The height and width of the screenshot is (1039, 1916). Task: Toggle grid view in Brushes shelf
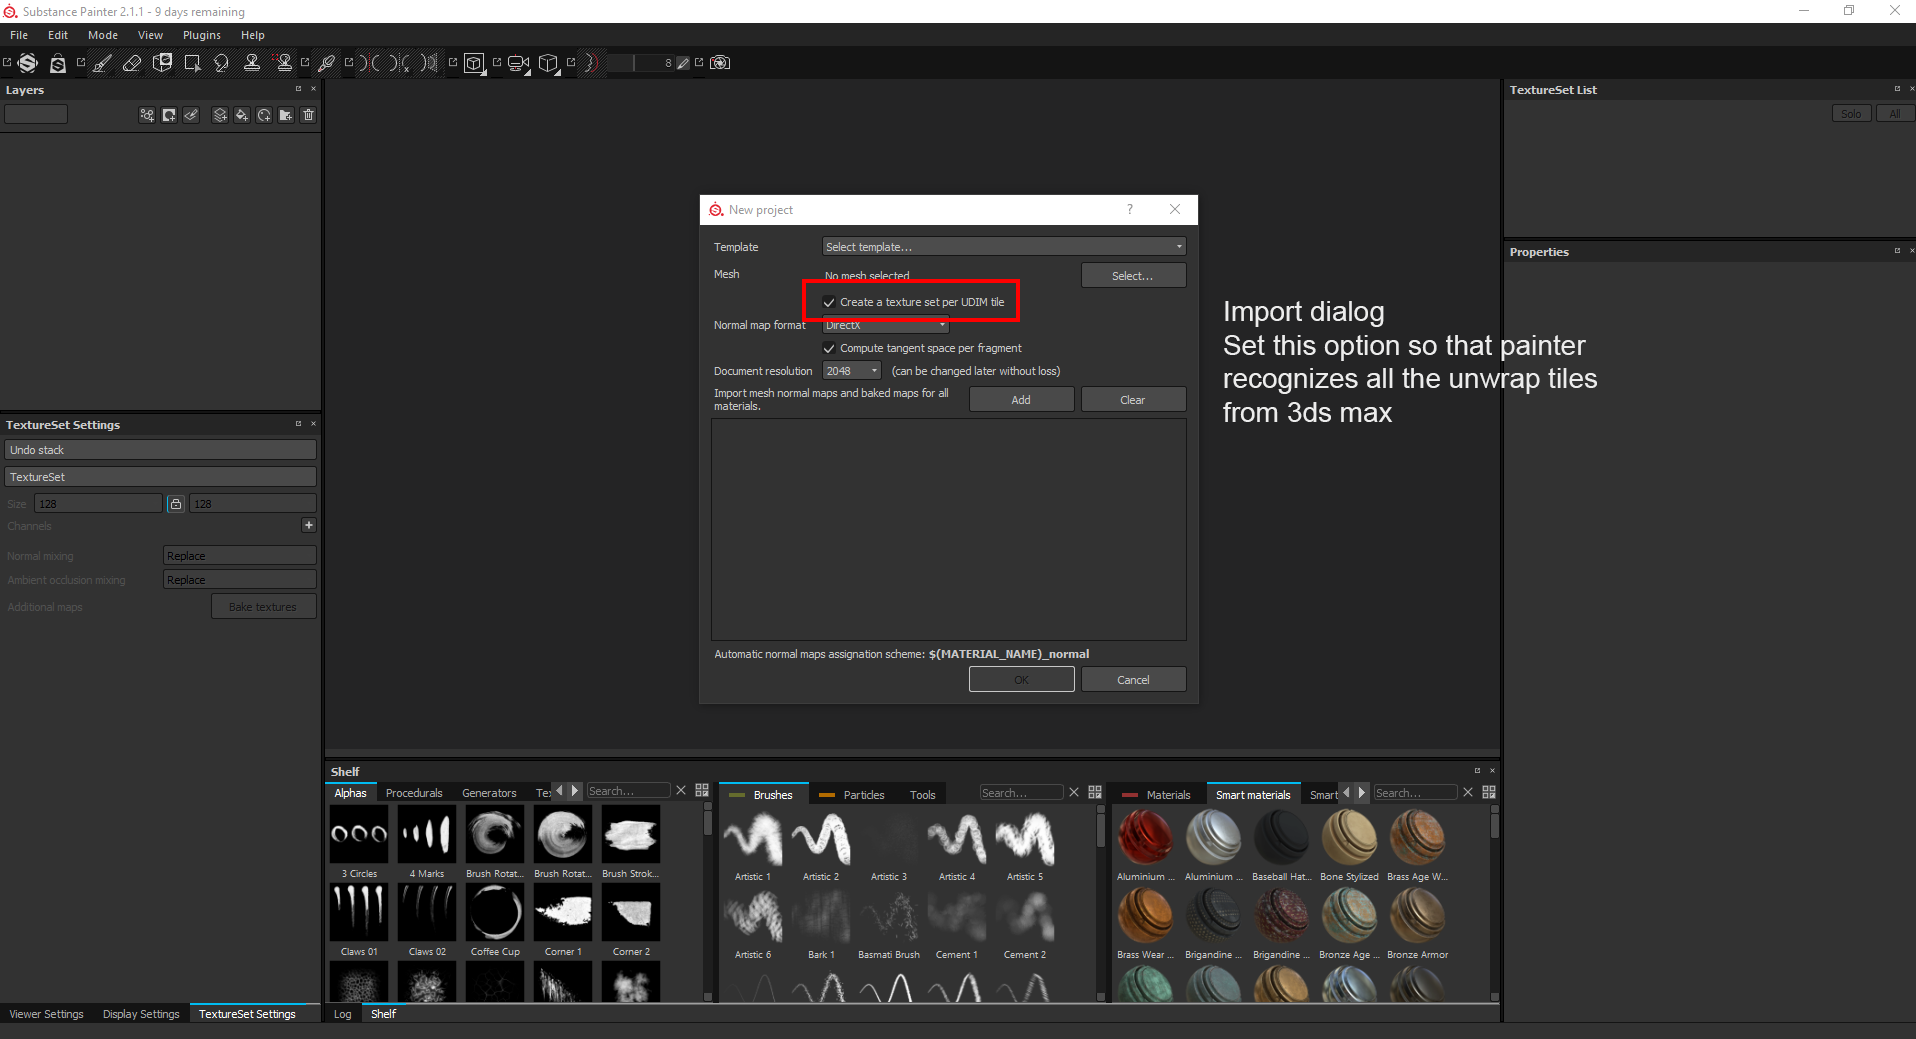point(1095,792)
